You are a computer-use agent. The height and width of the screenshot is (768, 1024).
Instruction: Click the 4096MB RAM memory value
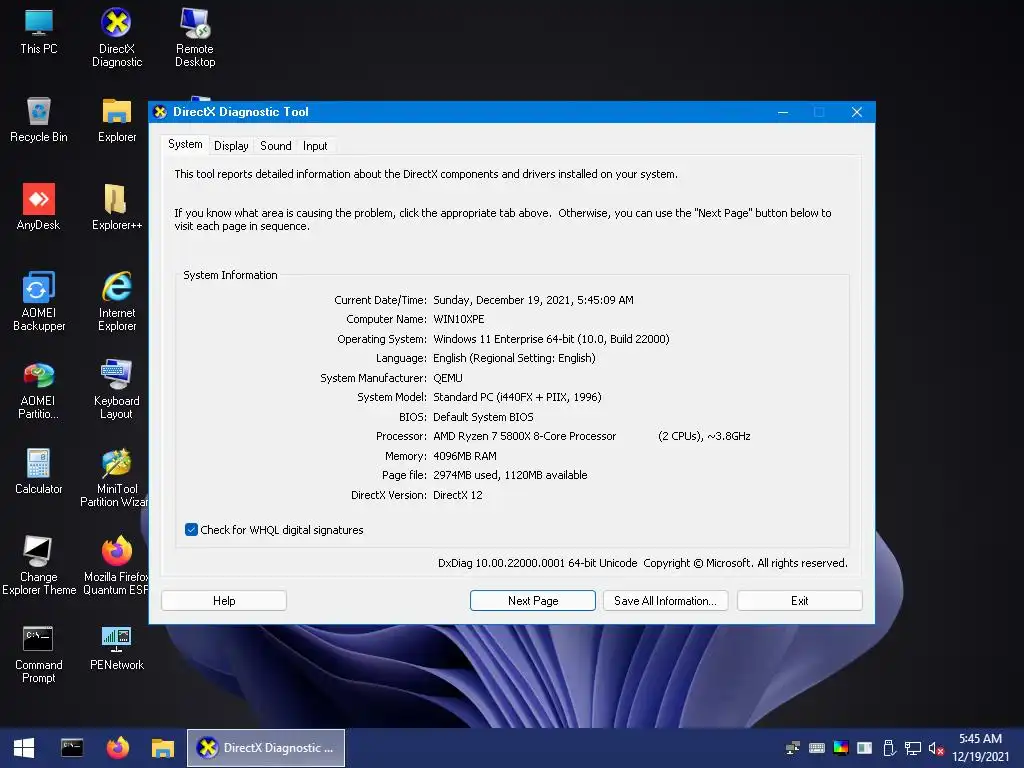click(465, 456)
